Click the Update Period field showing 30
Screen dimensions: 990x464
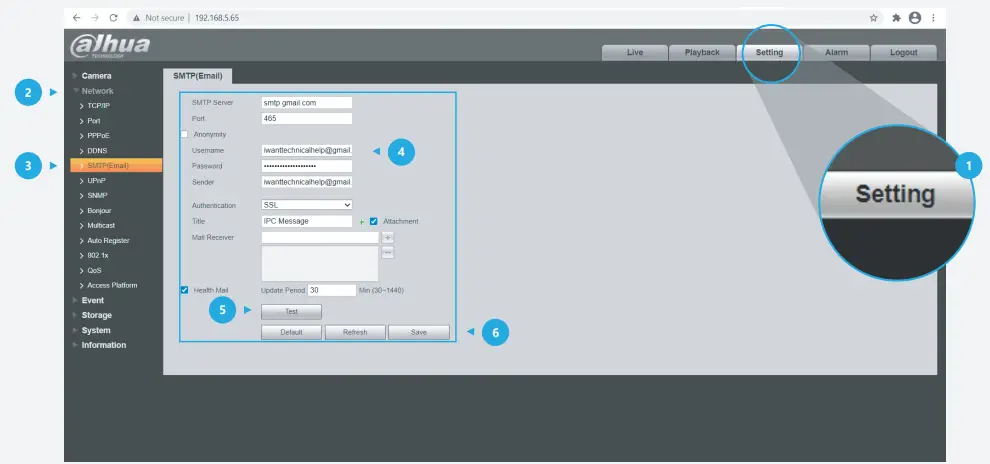tap(332, 290)
